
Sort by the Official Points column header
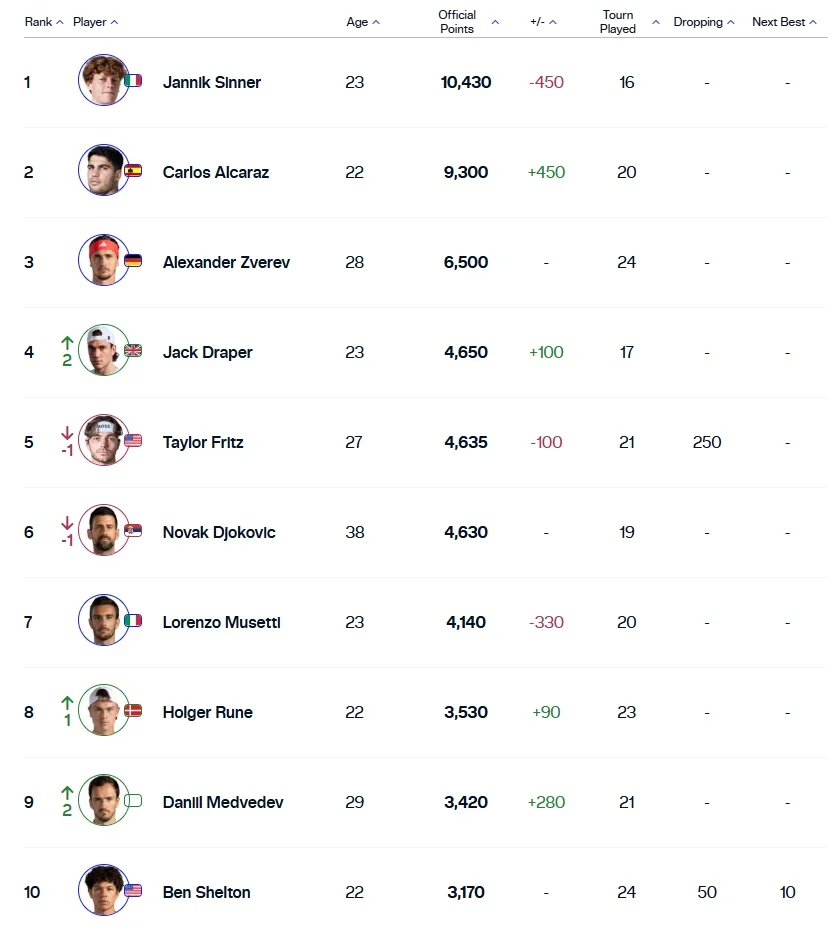[x=468, y=22]
